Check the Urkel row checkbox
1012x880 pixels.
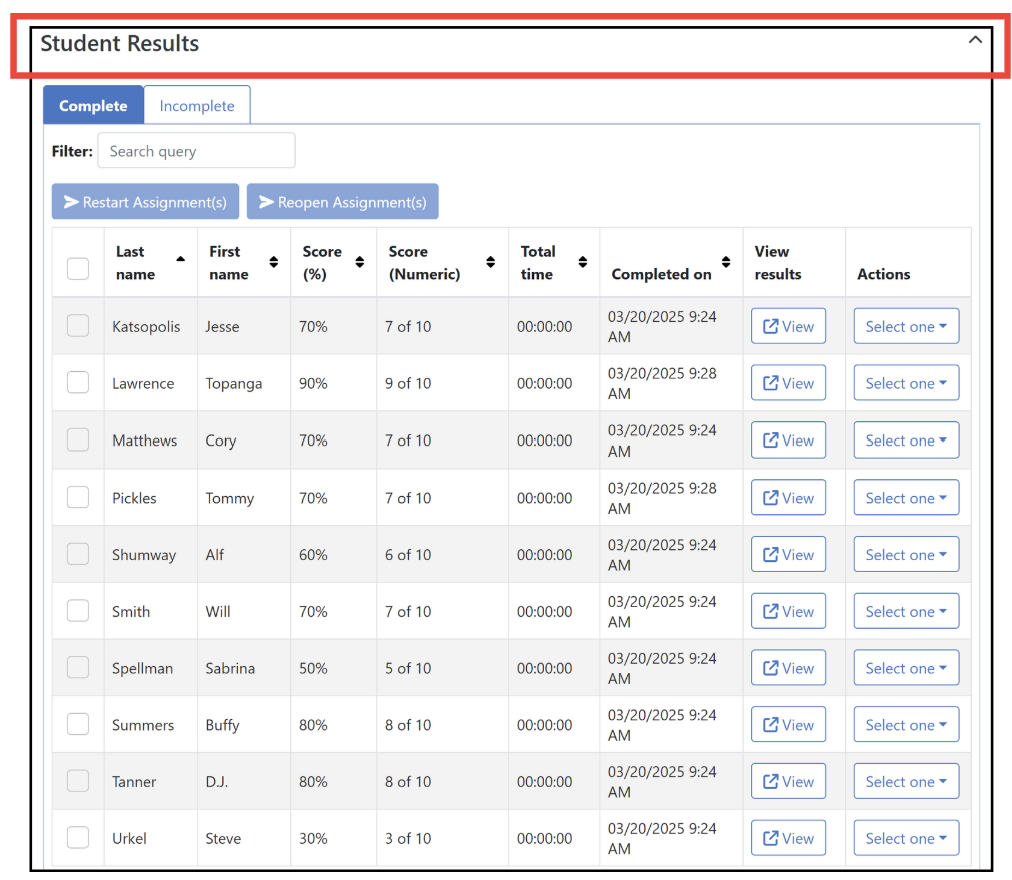[x=78, y=838]
